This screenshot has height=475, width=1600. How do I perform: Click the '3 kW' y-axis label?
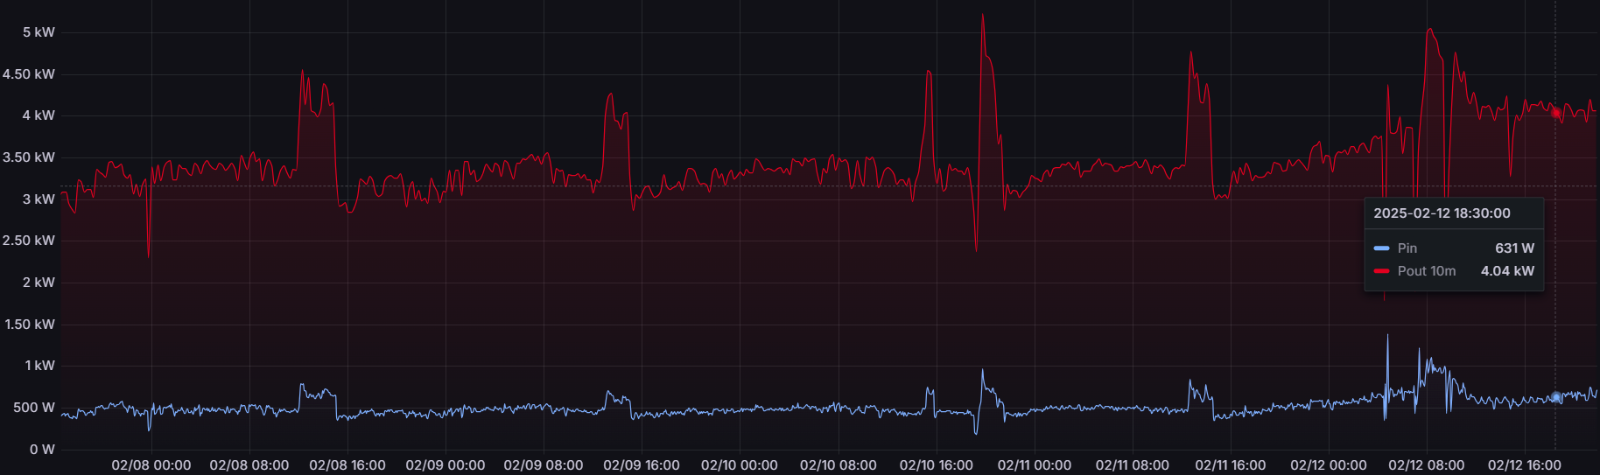pos(39,199)
